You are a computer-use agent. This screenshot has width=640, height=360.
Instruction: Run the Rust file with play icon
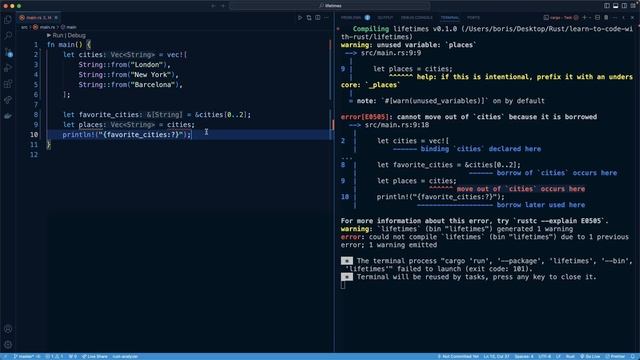point(300,18)
